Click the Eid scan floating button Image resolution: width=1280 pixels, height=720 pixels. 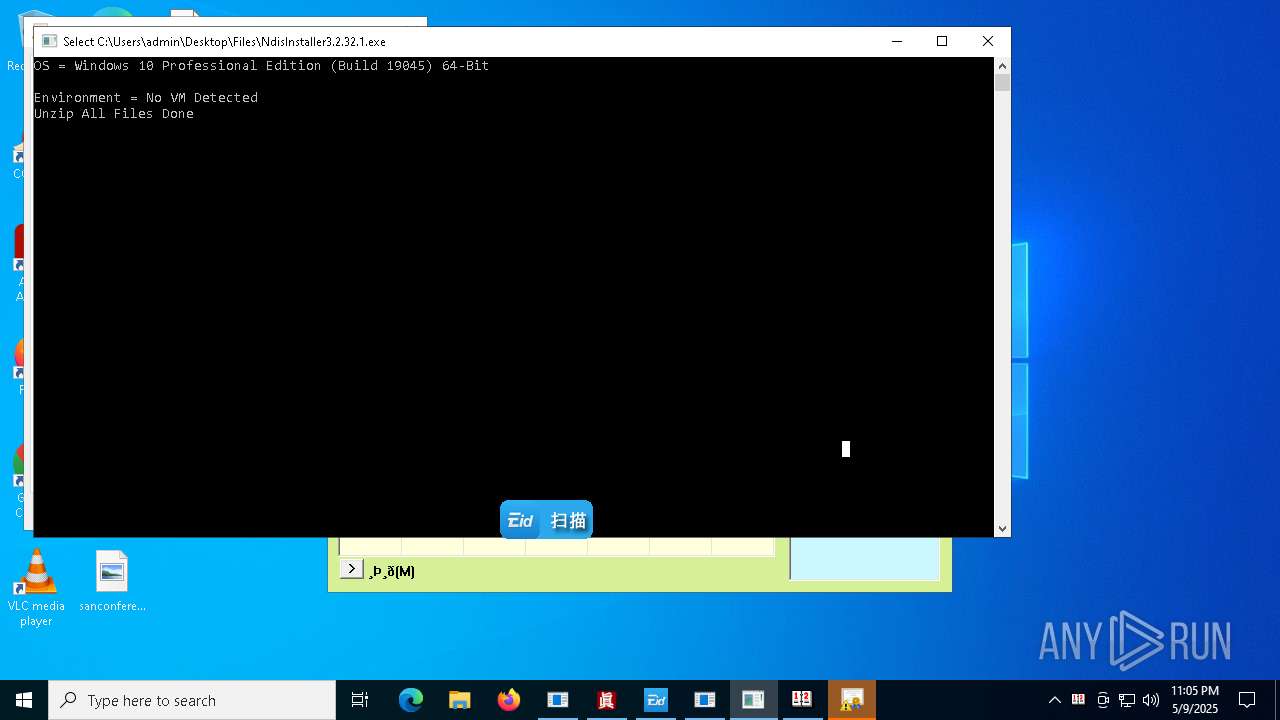546,520
